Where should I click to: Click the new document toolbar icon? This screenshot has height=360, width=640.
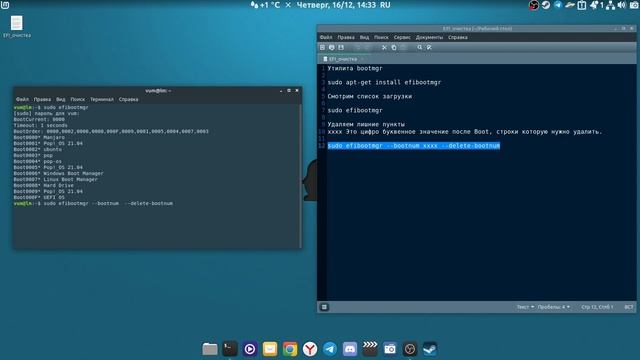pos(322,47)
